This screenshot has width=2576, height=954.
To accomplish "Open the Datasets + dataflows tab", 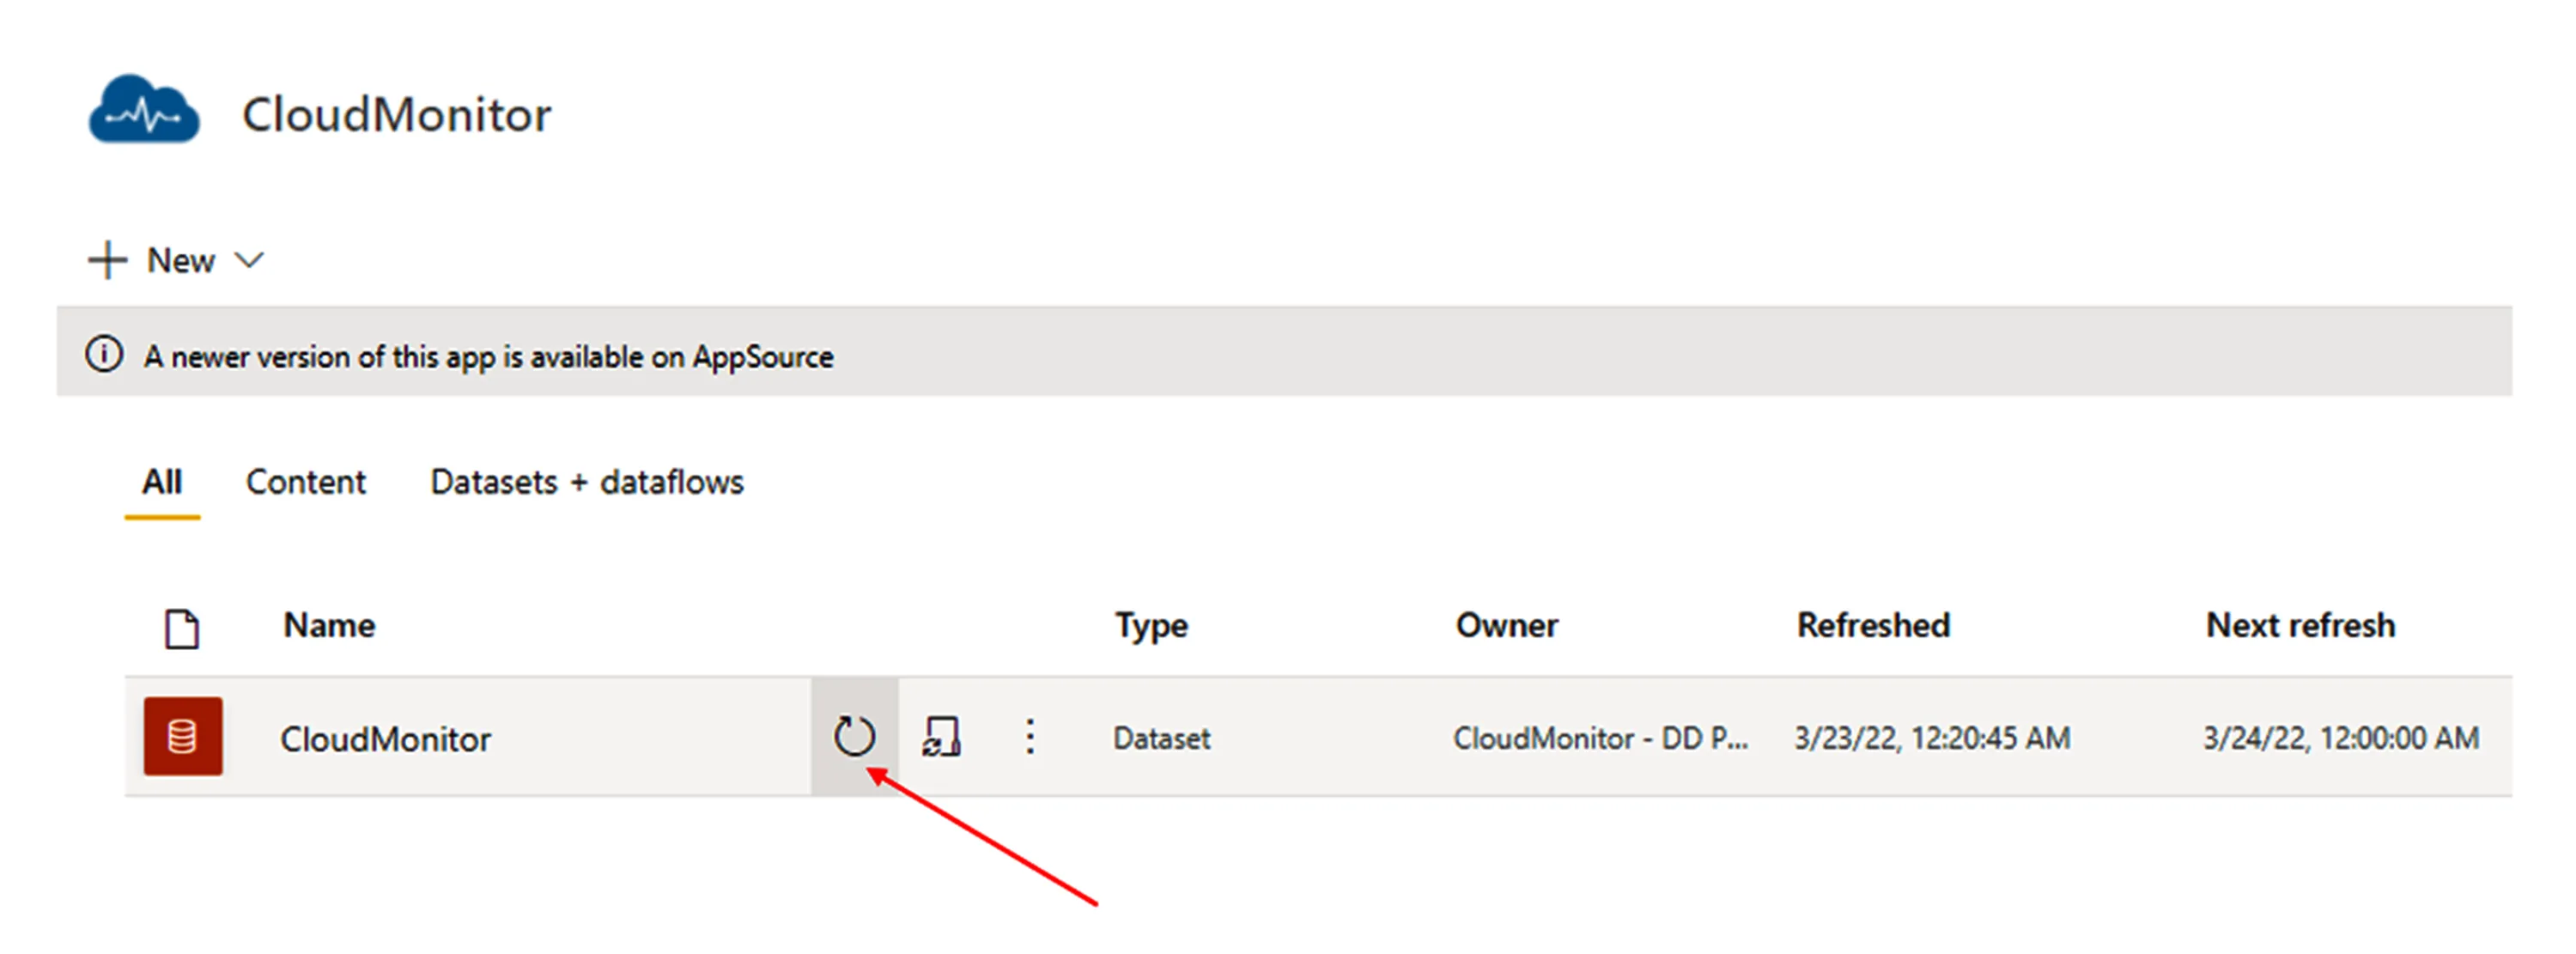I will coord(587,482).
